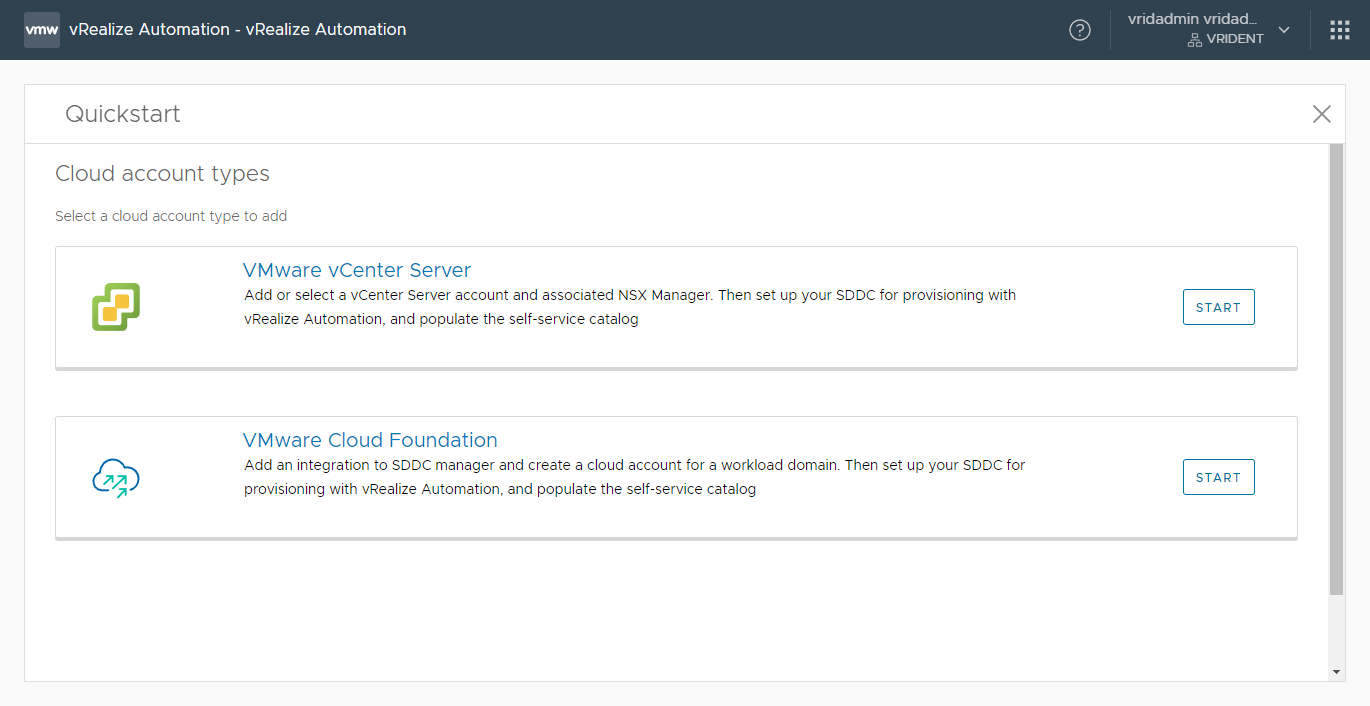
Task: Open the services grid apps icon
Action: click(1340, 30)
